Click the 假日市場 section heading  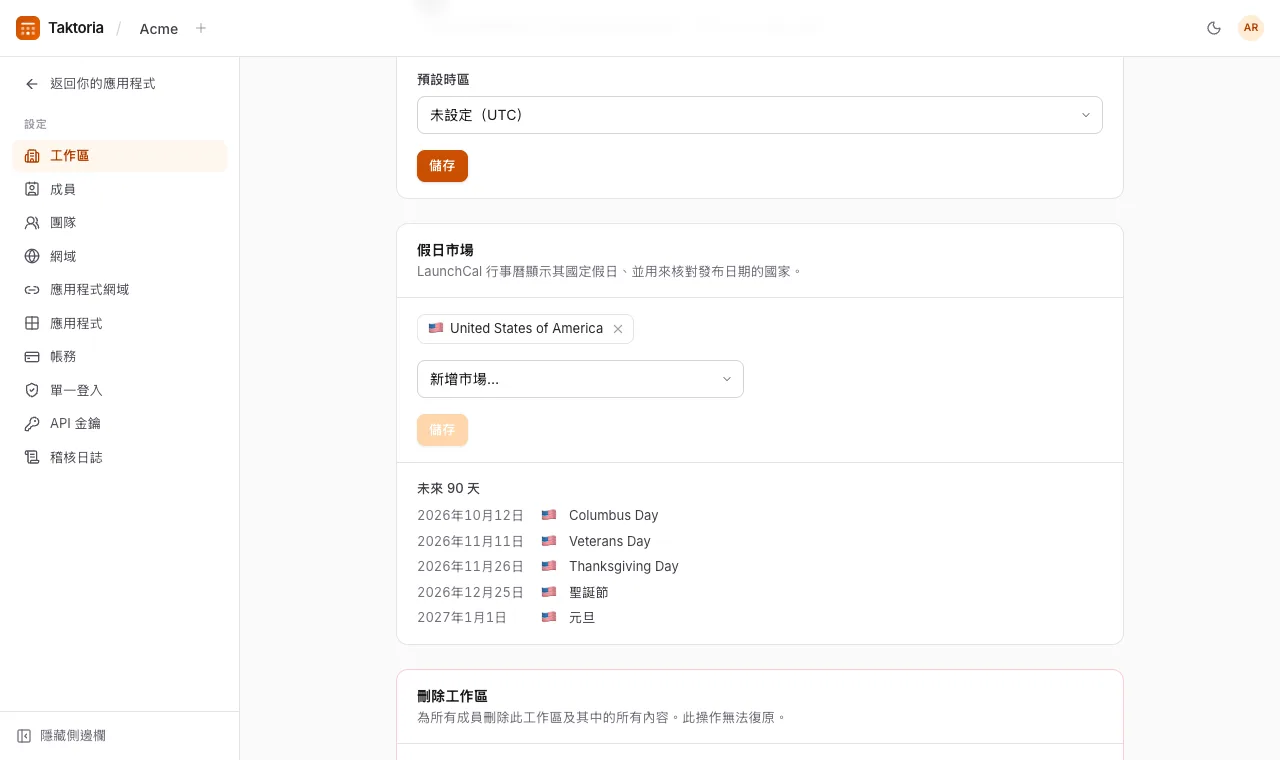[445, 250]
